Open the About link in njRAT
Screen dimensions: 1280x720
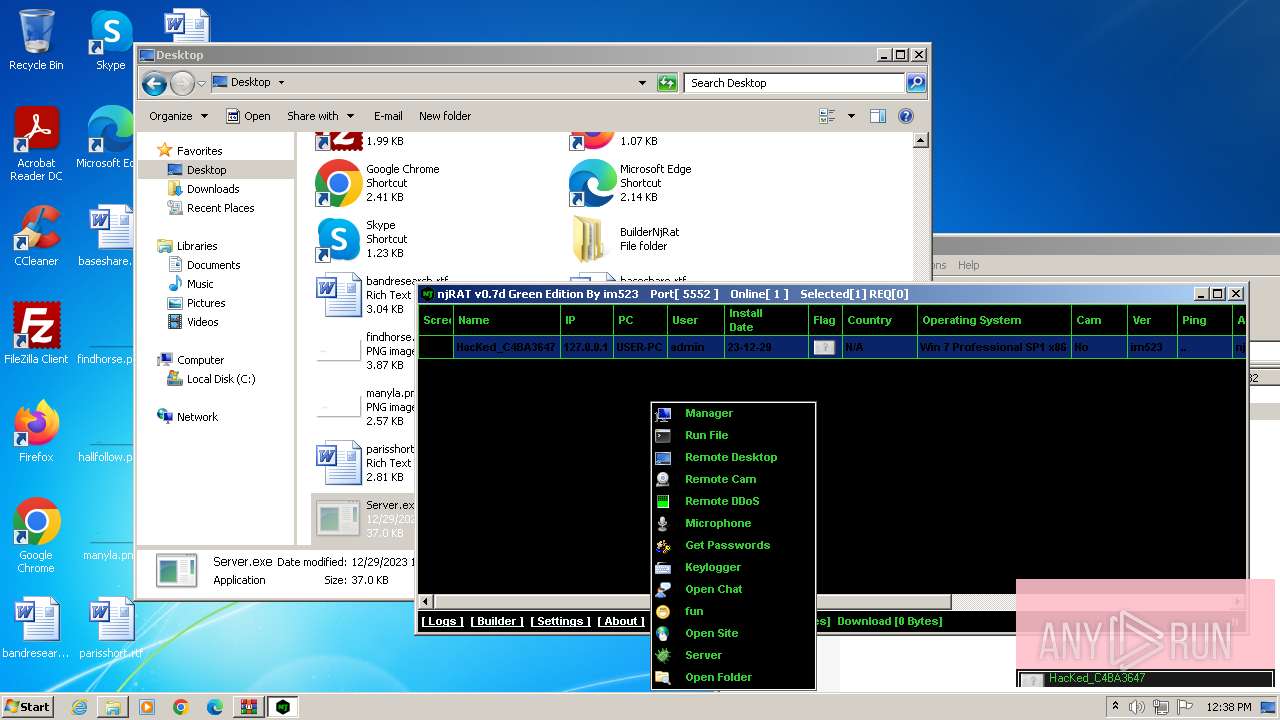621,621
